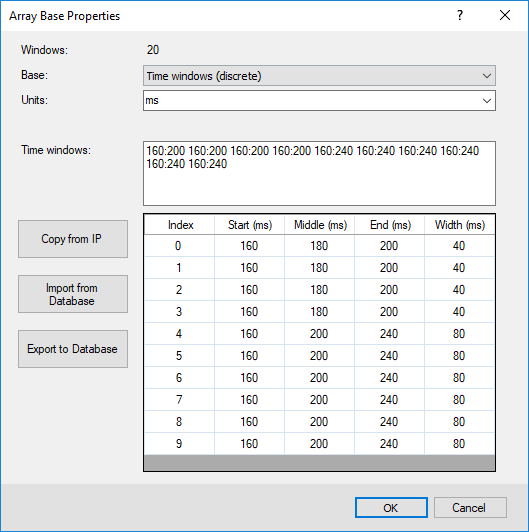Dismiss with the Cancel button

point(470,508)
